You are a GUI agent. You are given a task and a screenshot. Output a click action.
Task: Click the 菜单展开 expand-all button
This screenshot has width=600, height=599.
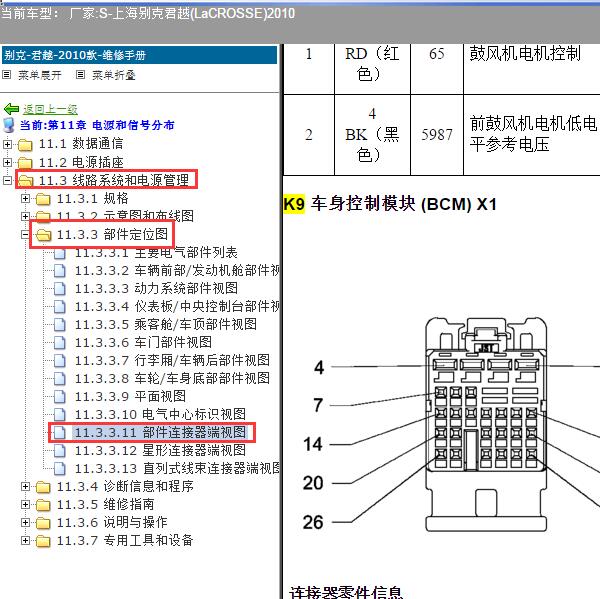(x=40, y=75)
